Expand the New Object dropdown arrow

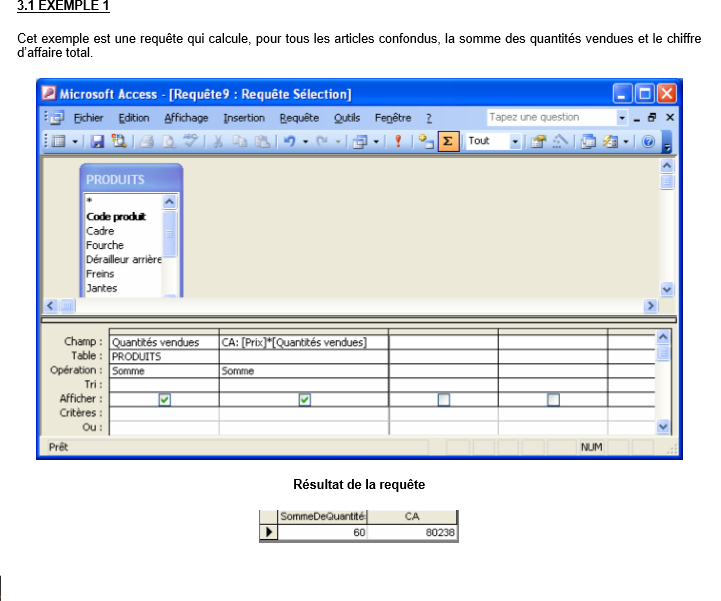pos(625,142)
